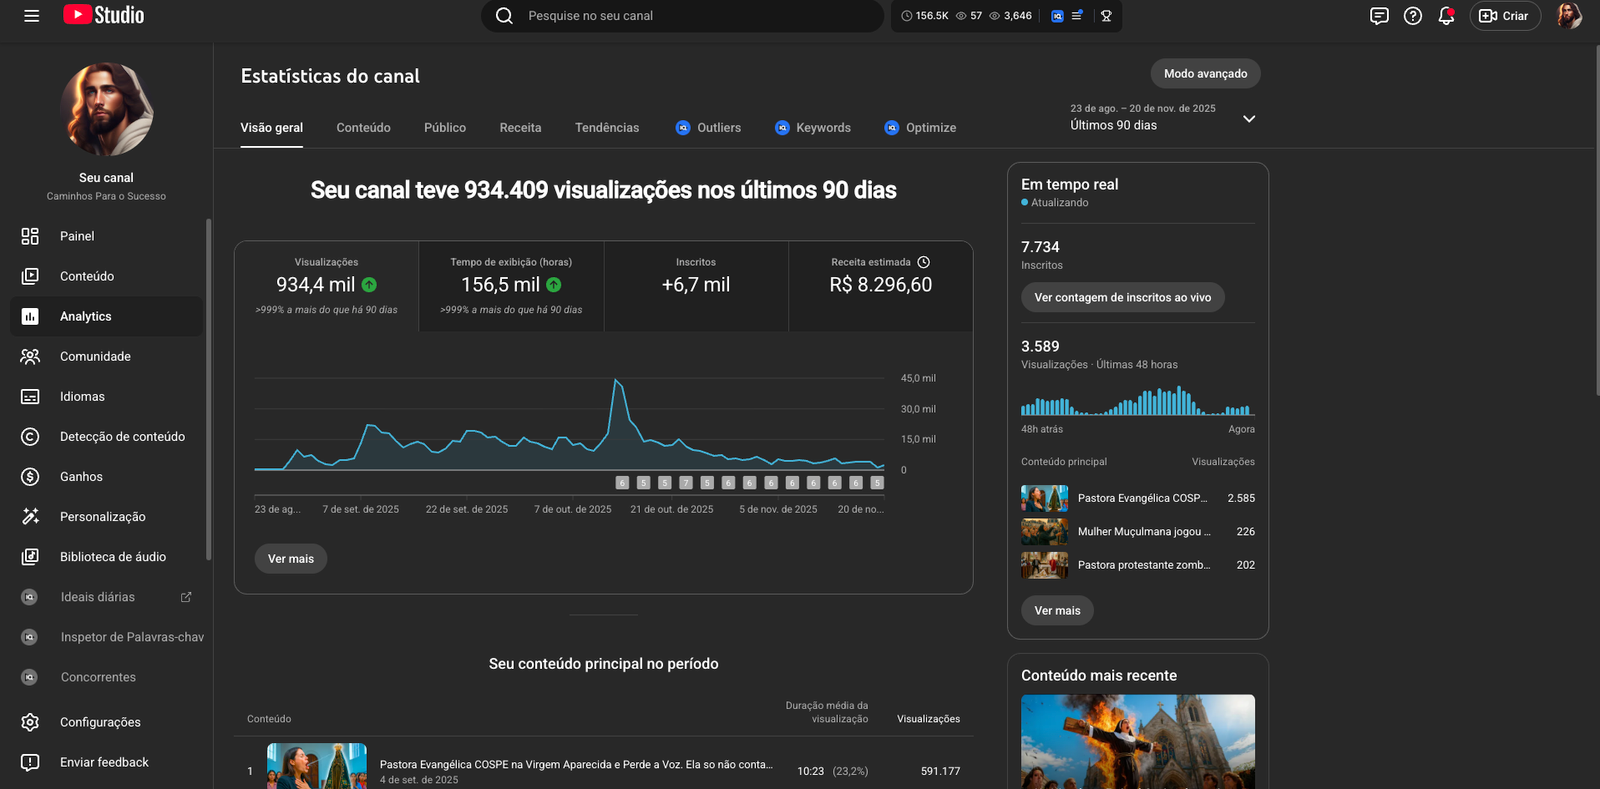
Task: Switch to the Público tab
Action: [x=444, y=128]
